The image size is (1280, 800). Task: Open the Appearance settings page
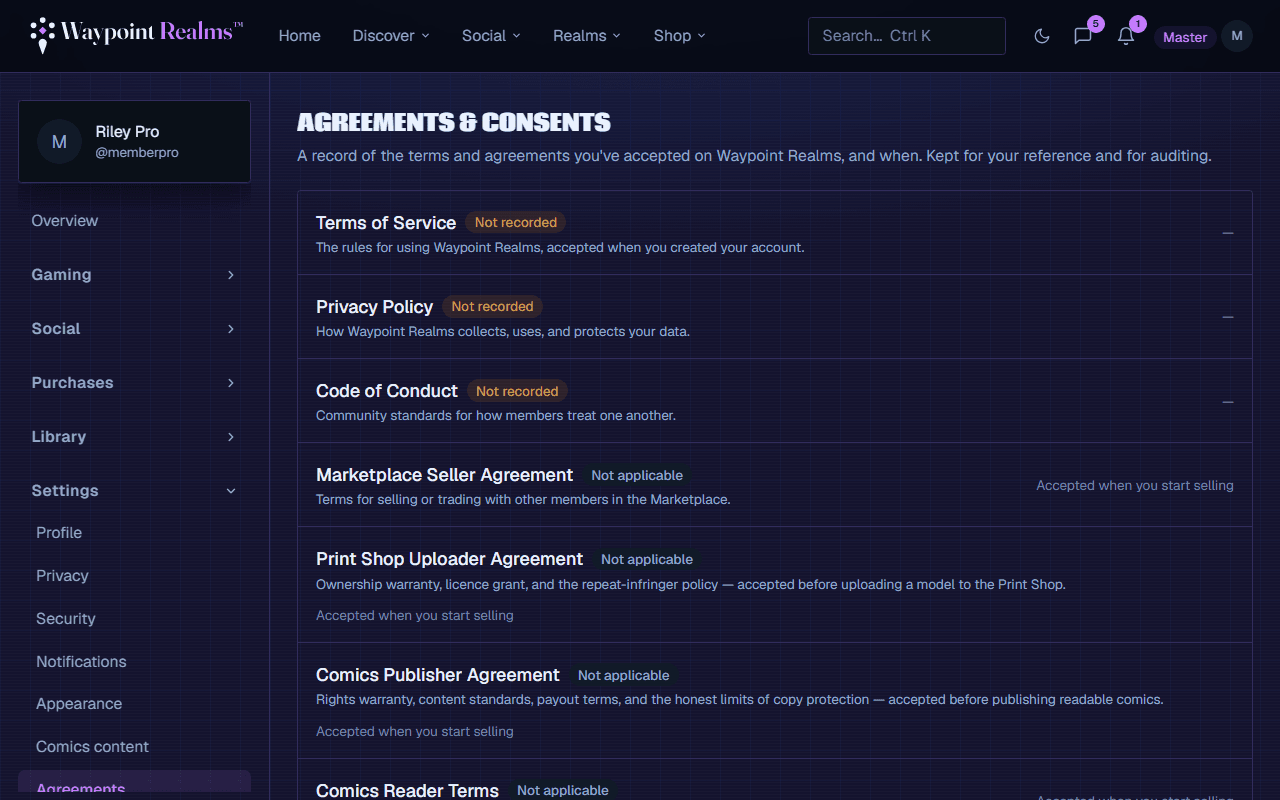point(134,704)
